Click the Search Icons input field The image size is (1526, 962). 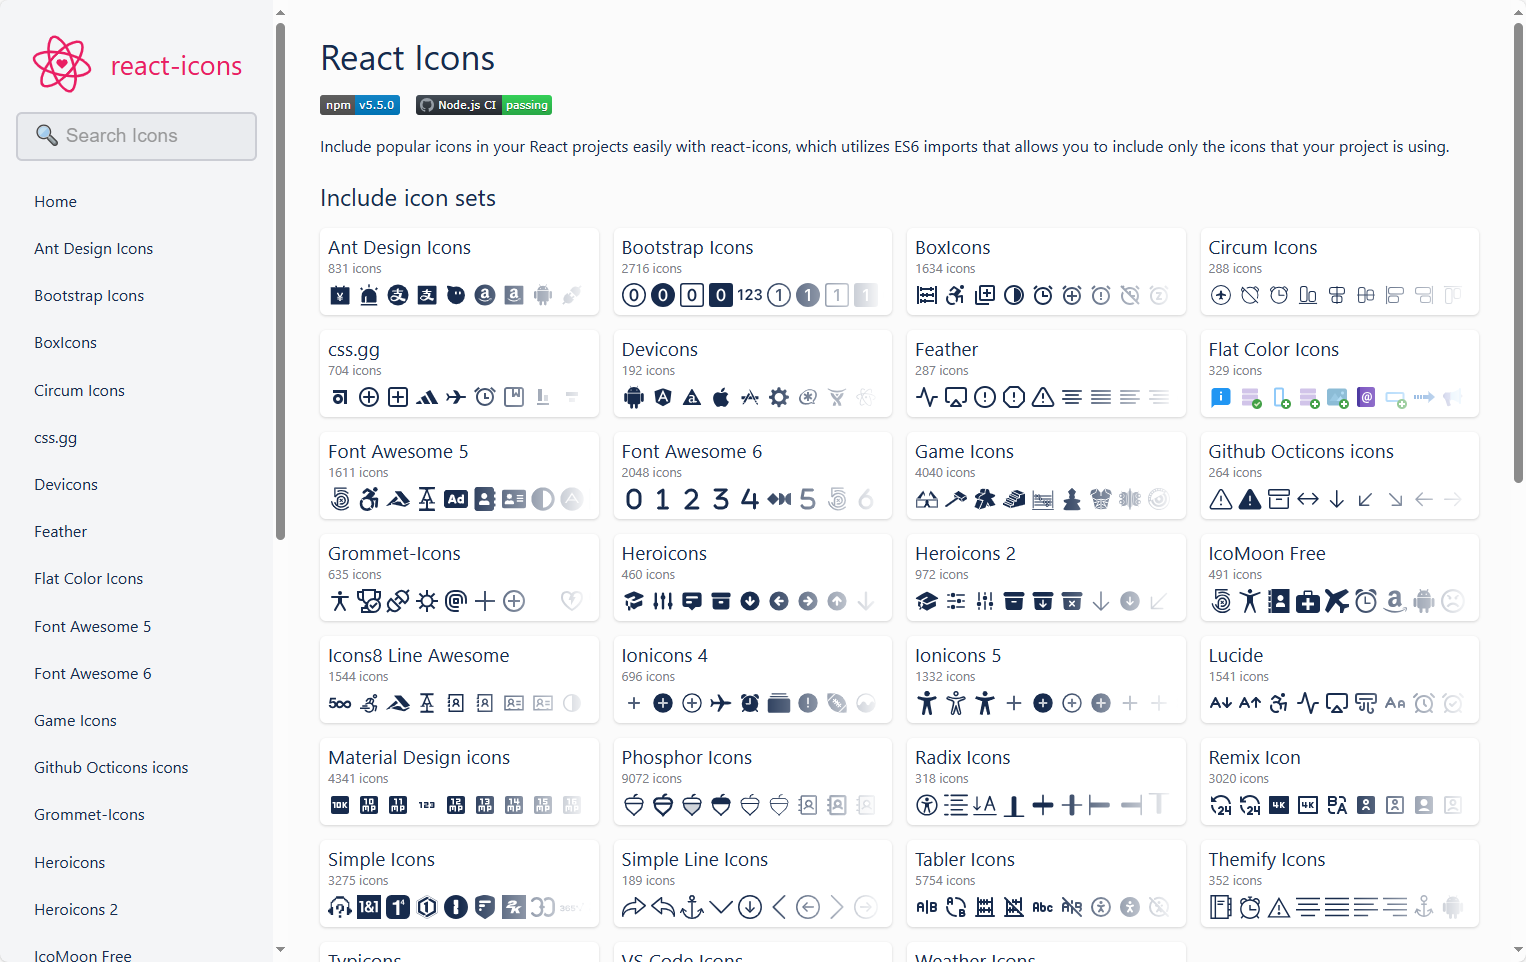(136, 136)
